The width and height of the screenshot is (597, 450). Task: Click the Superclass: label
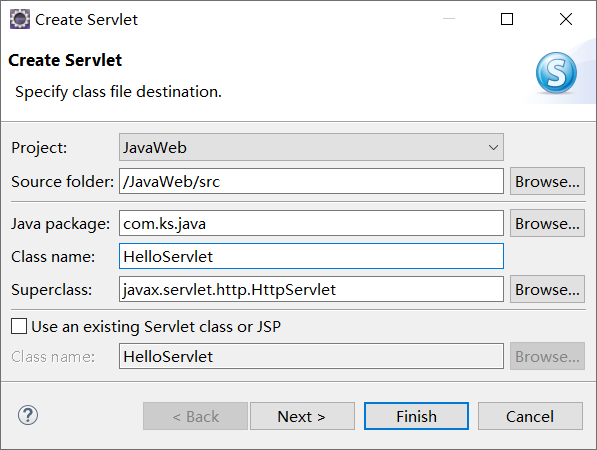click(51, 290)
